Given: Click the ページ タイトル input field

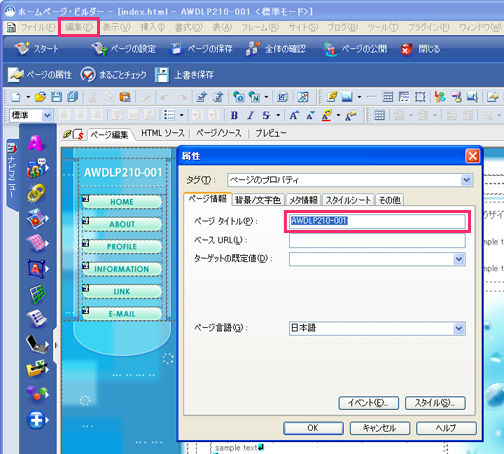Looking at the screenshot, I should tap(377, 221).
